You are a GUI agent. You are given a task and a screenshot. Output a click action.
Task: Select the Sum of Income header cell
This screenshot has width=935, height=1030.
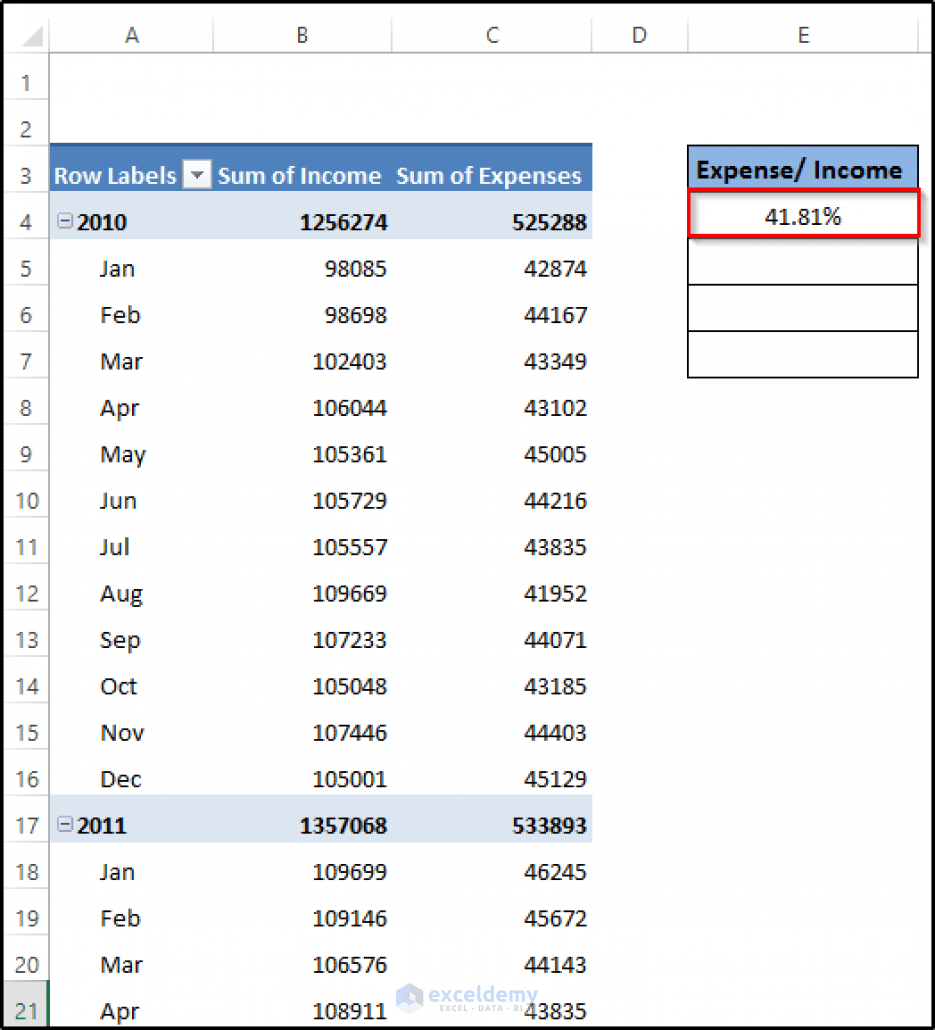[x=299, y=176]
